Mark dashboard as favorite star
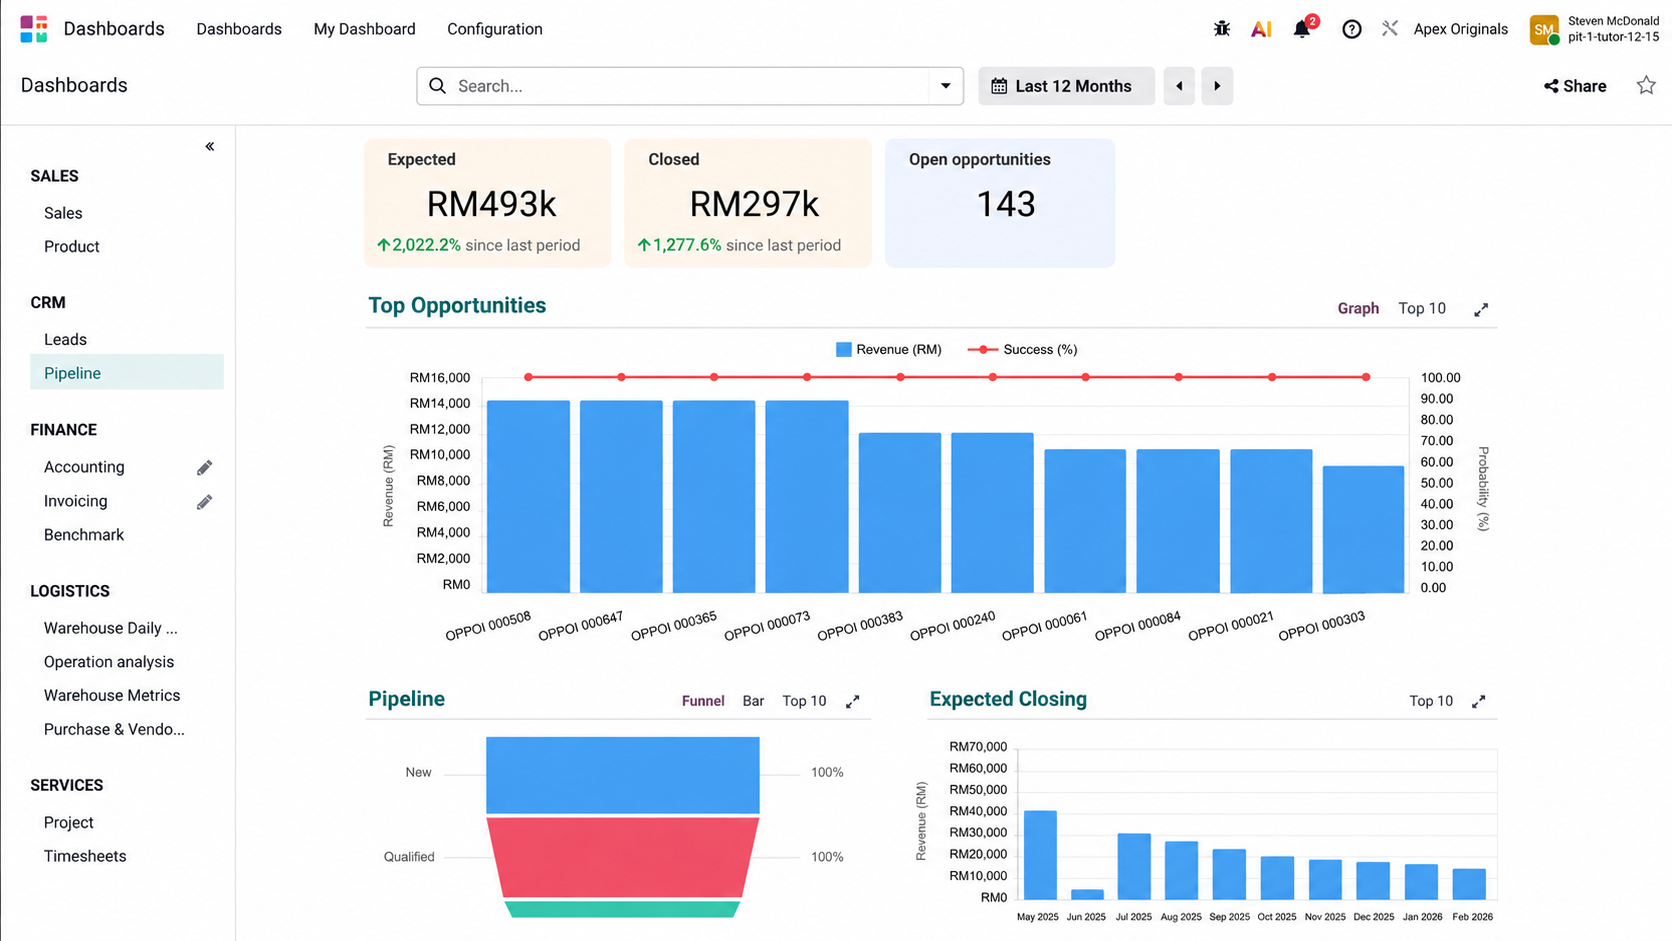The height and width of the screenshot is (941, 1672). (x=1646, y=86)
